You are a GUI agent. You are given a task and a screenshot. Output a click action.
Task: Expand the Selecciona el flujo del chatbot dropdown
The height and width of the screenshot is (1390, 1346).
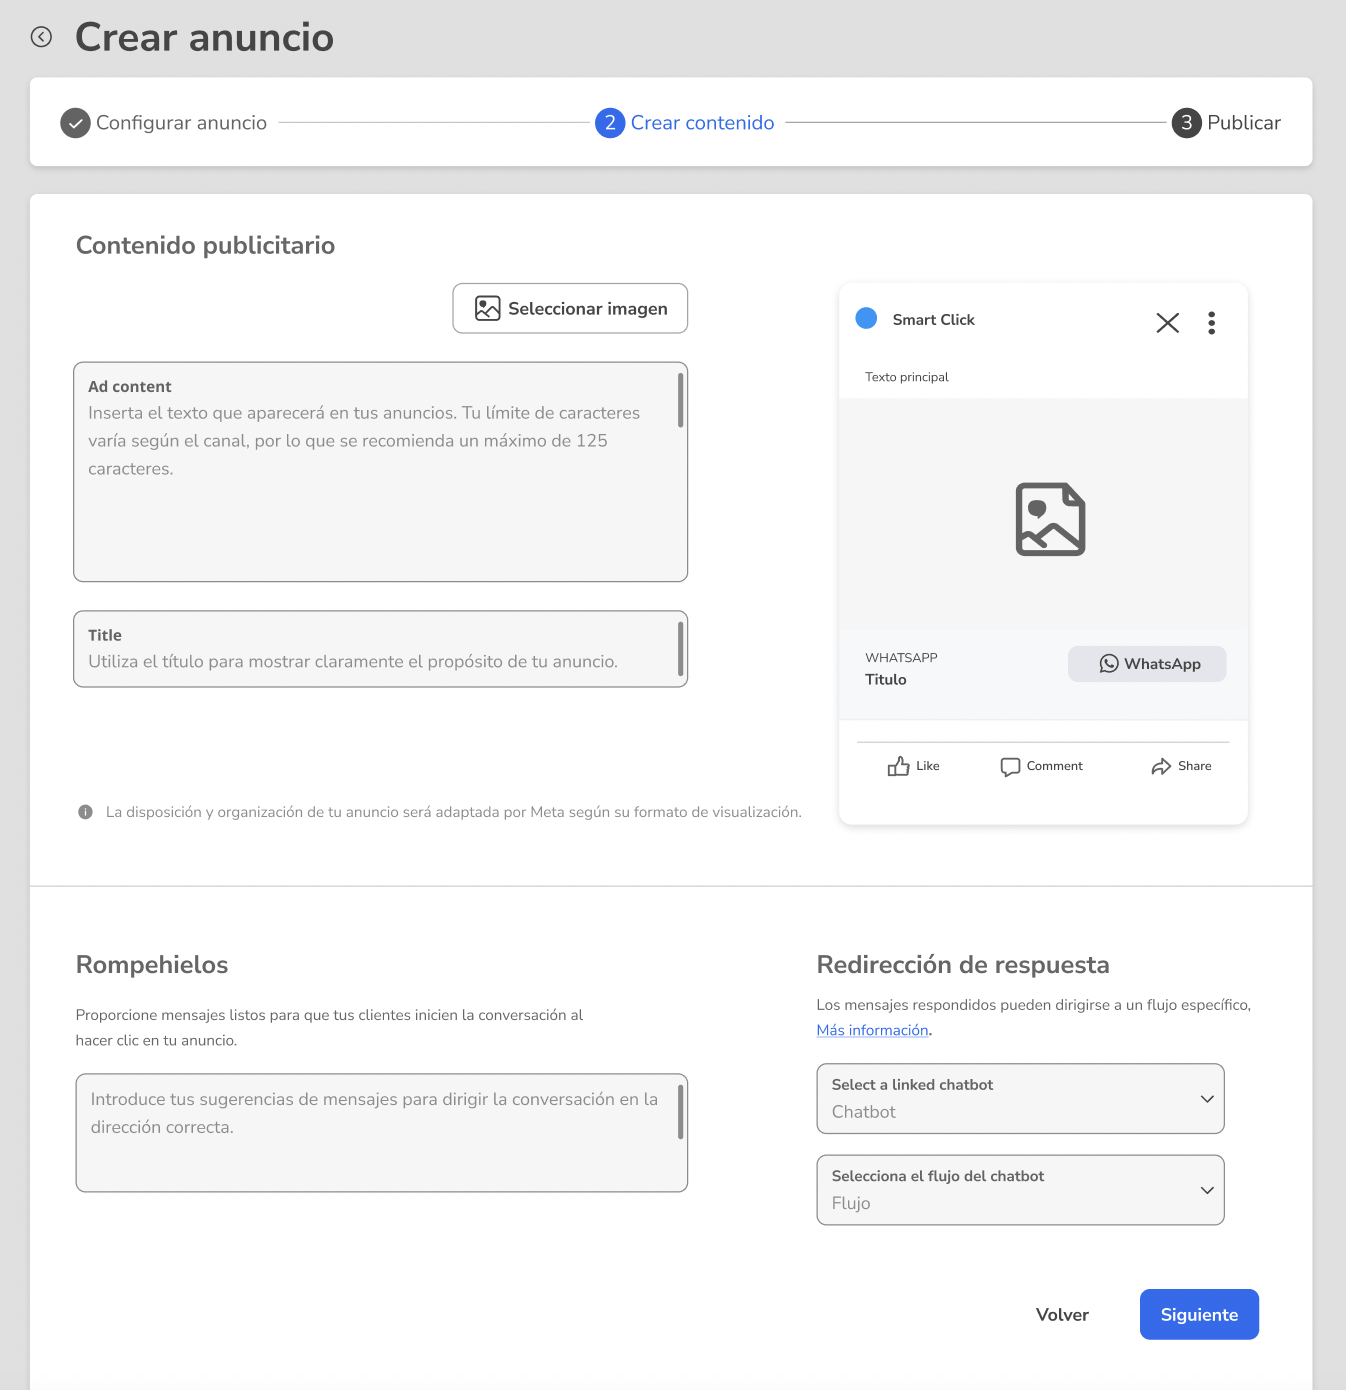(x=1020, y=1190)
